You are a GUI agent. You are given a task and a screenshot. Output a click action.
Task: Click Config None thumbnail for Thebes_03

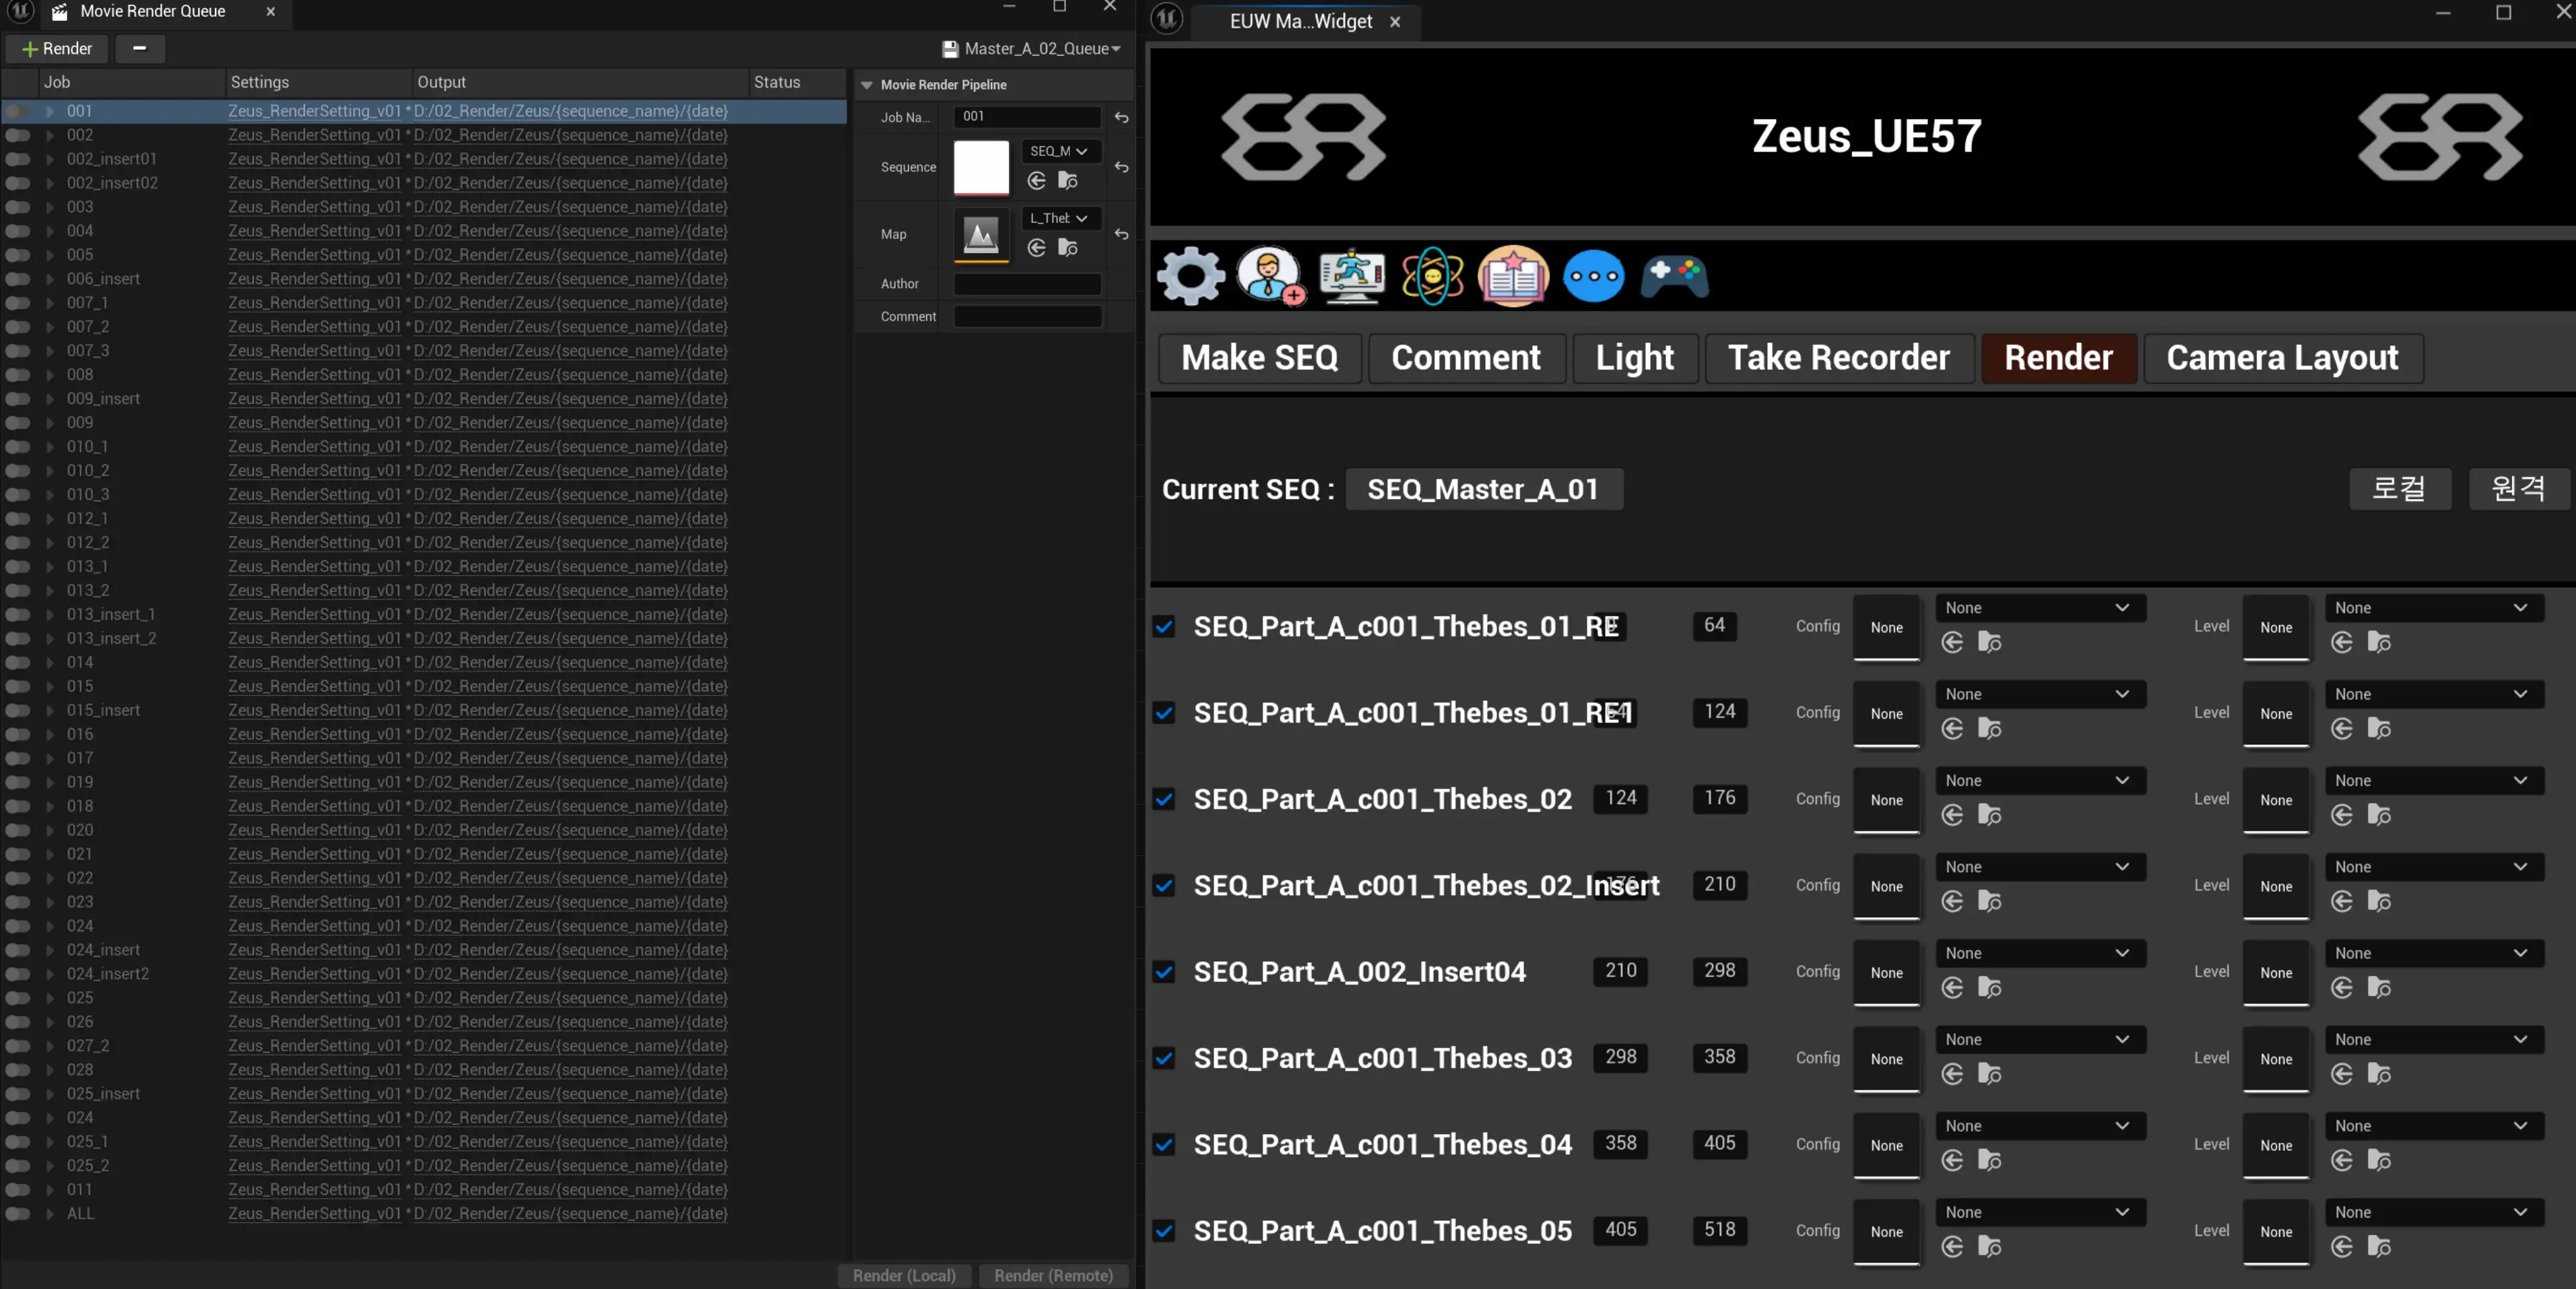[x=1886, y=1059]
